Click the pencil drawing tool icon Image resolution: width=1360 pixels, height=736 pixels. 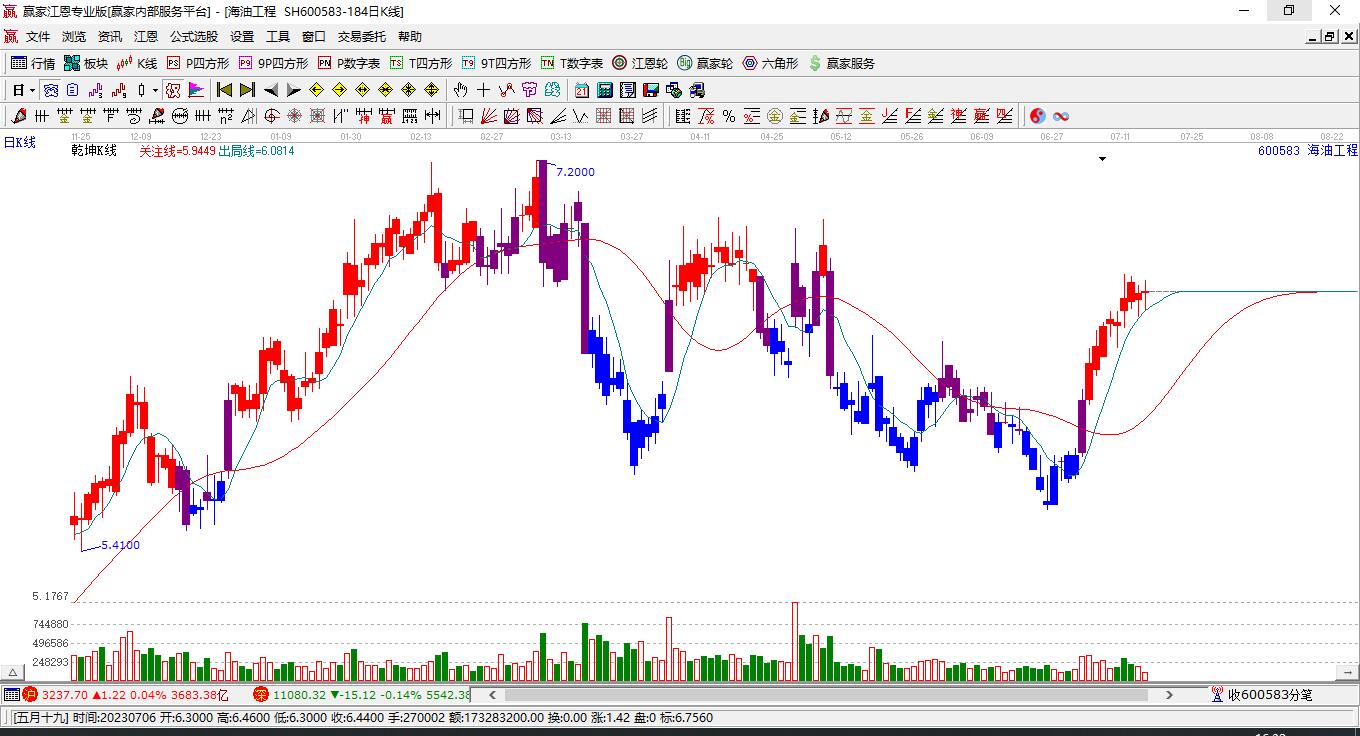click(x=17, y=116)
